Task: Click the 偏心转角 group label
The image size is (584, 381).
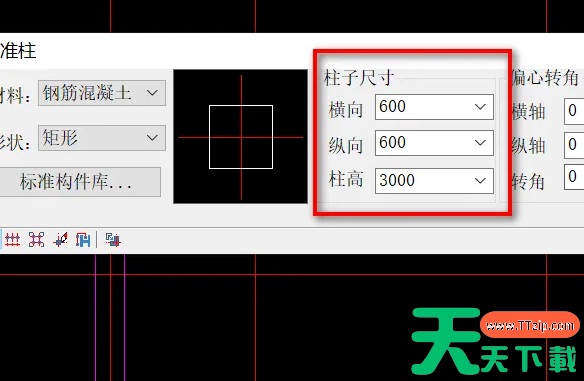Action: tap(545, 78)
